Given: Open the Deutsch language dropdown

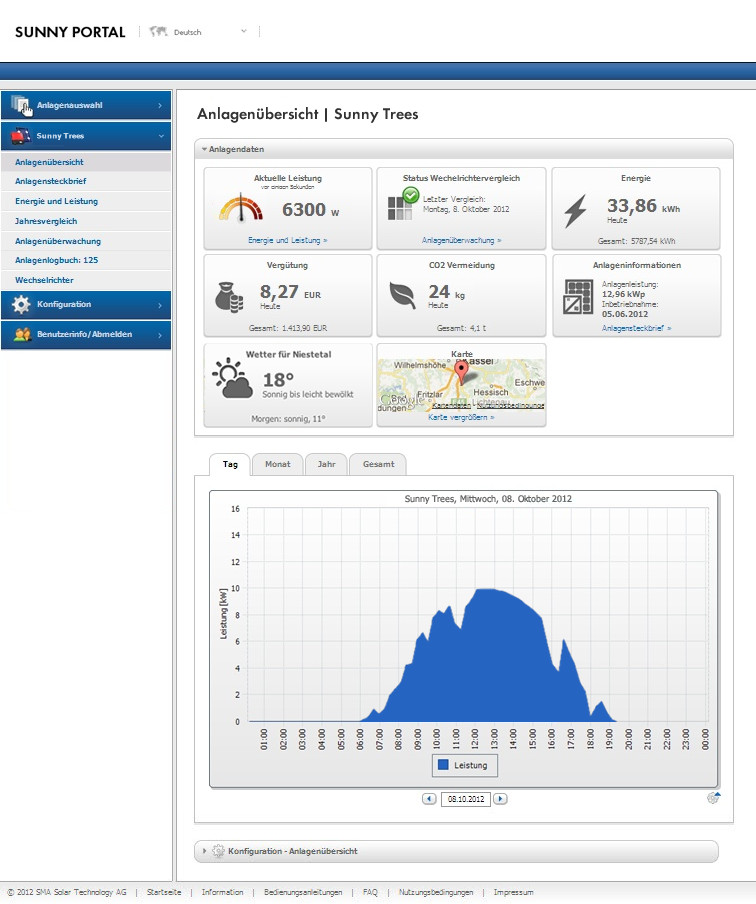Looking at the screenshot, I should (243, 32).
